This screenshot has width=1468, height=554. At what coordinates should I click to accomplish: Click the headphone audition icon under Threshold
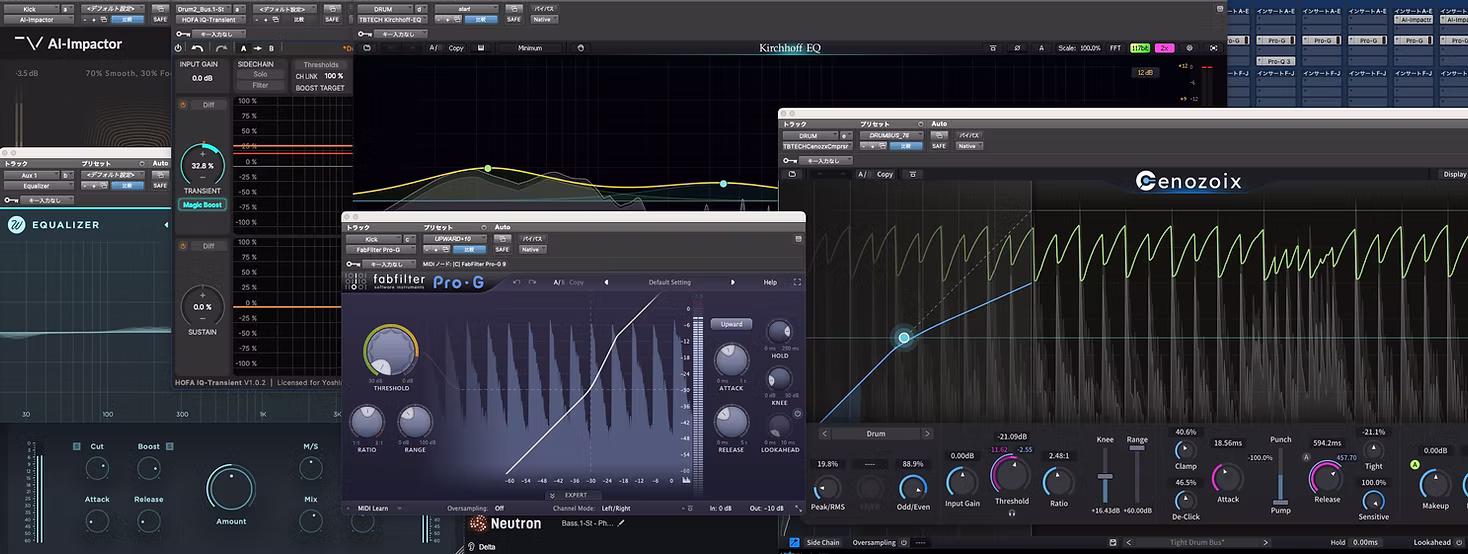coord(1012,513)
